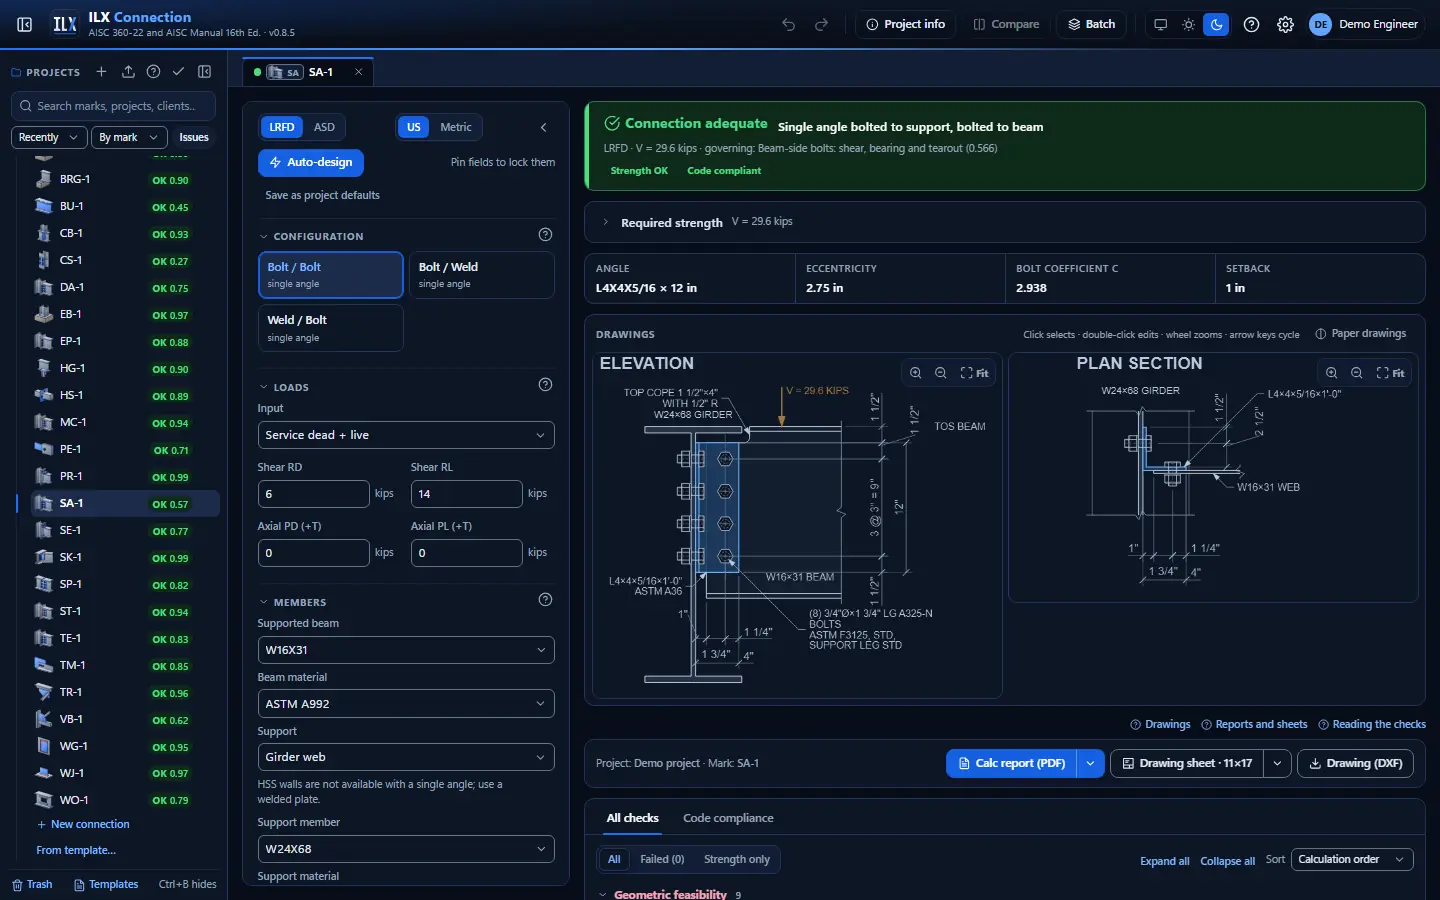Choose the Bolt / Weld single angle configuration
The height and width of the screenshot is (900, 1440).
pyautogui.click(x=482, y=275)
